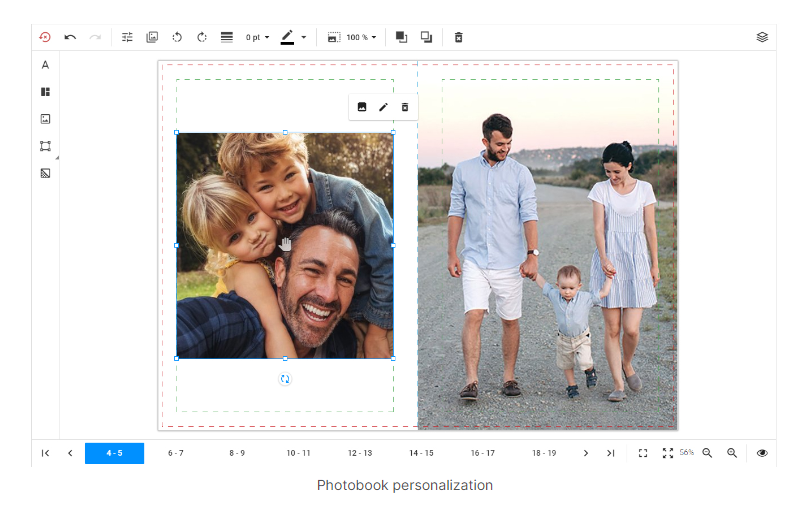Click the pencil edit icon above photo
This screenshot has width=807, height=510.
383,107
